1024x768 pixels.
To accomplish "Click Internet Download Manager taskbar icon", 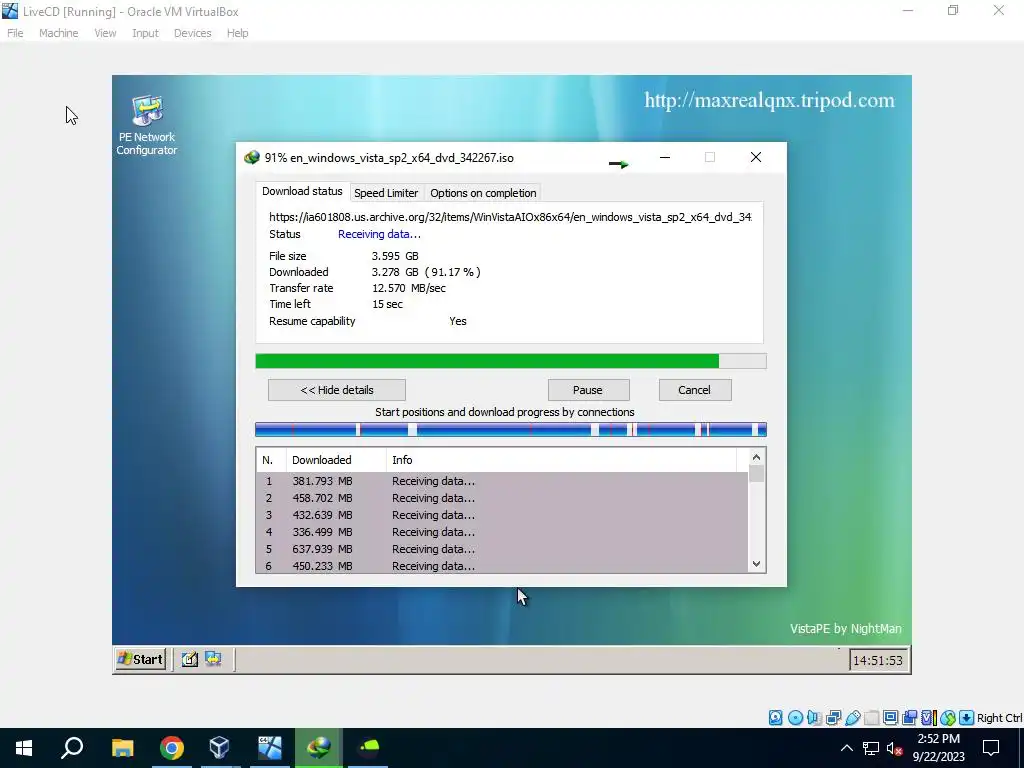I will (319, 748).
